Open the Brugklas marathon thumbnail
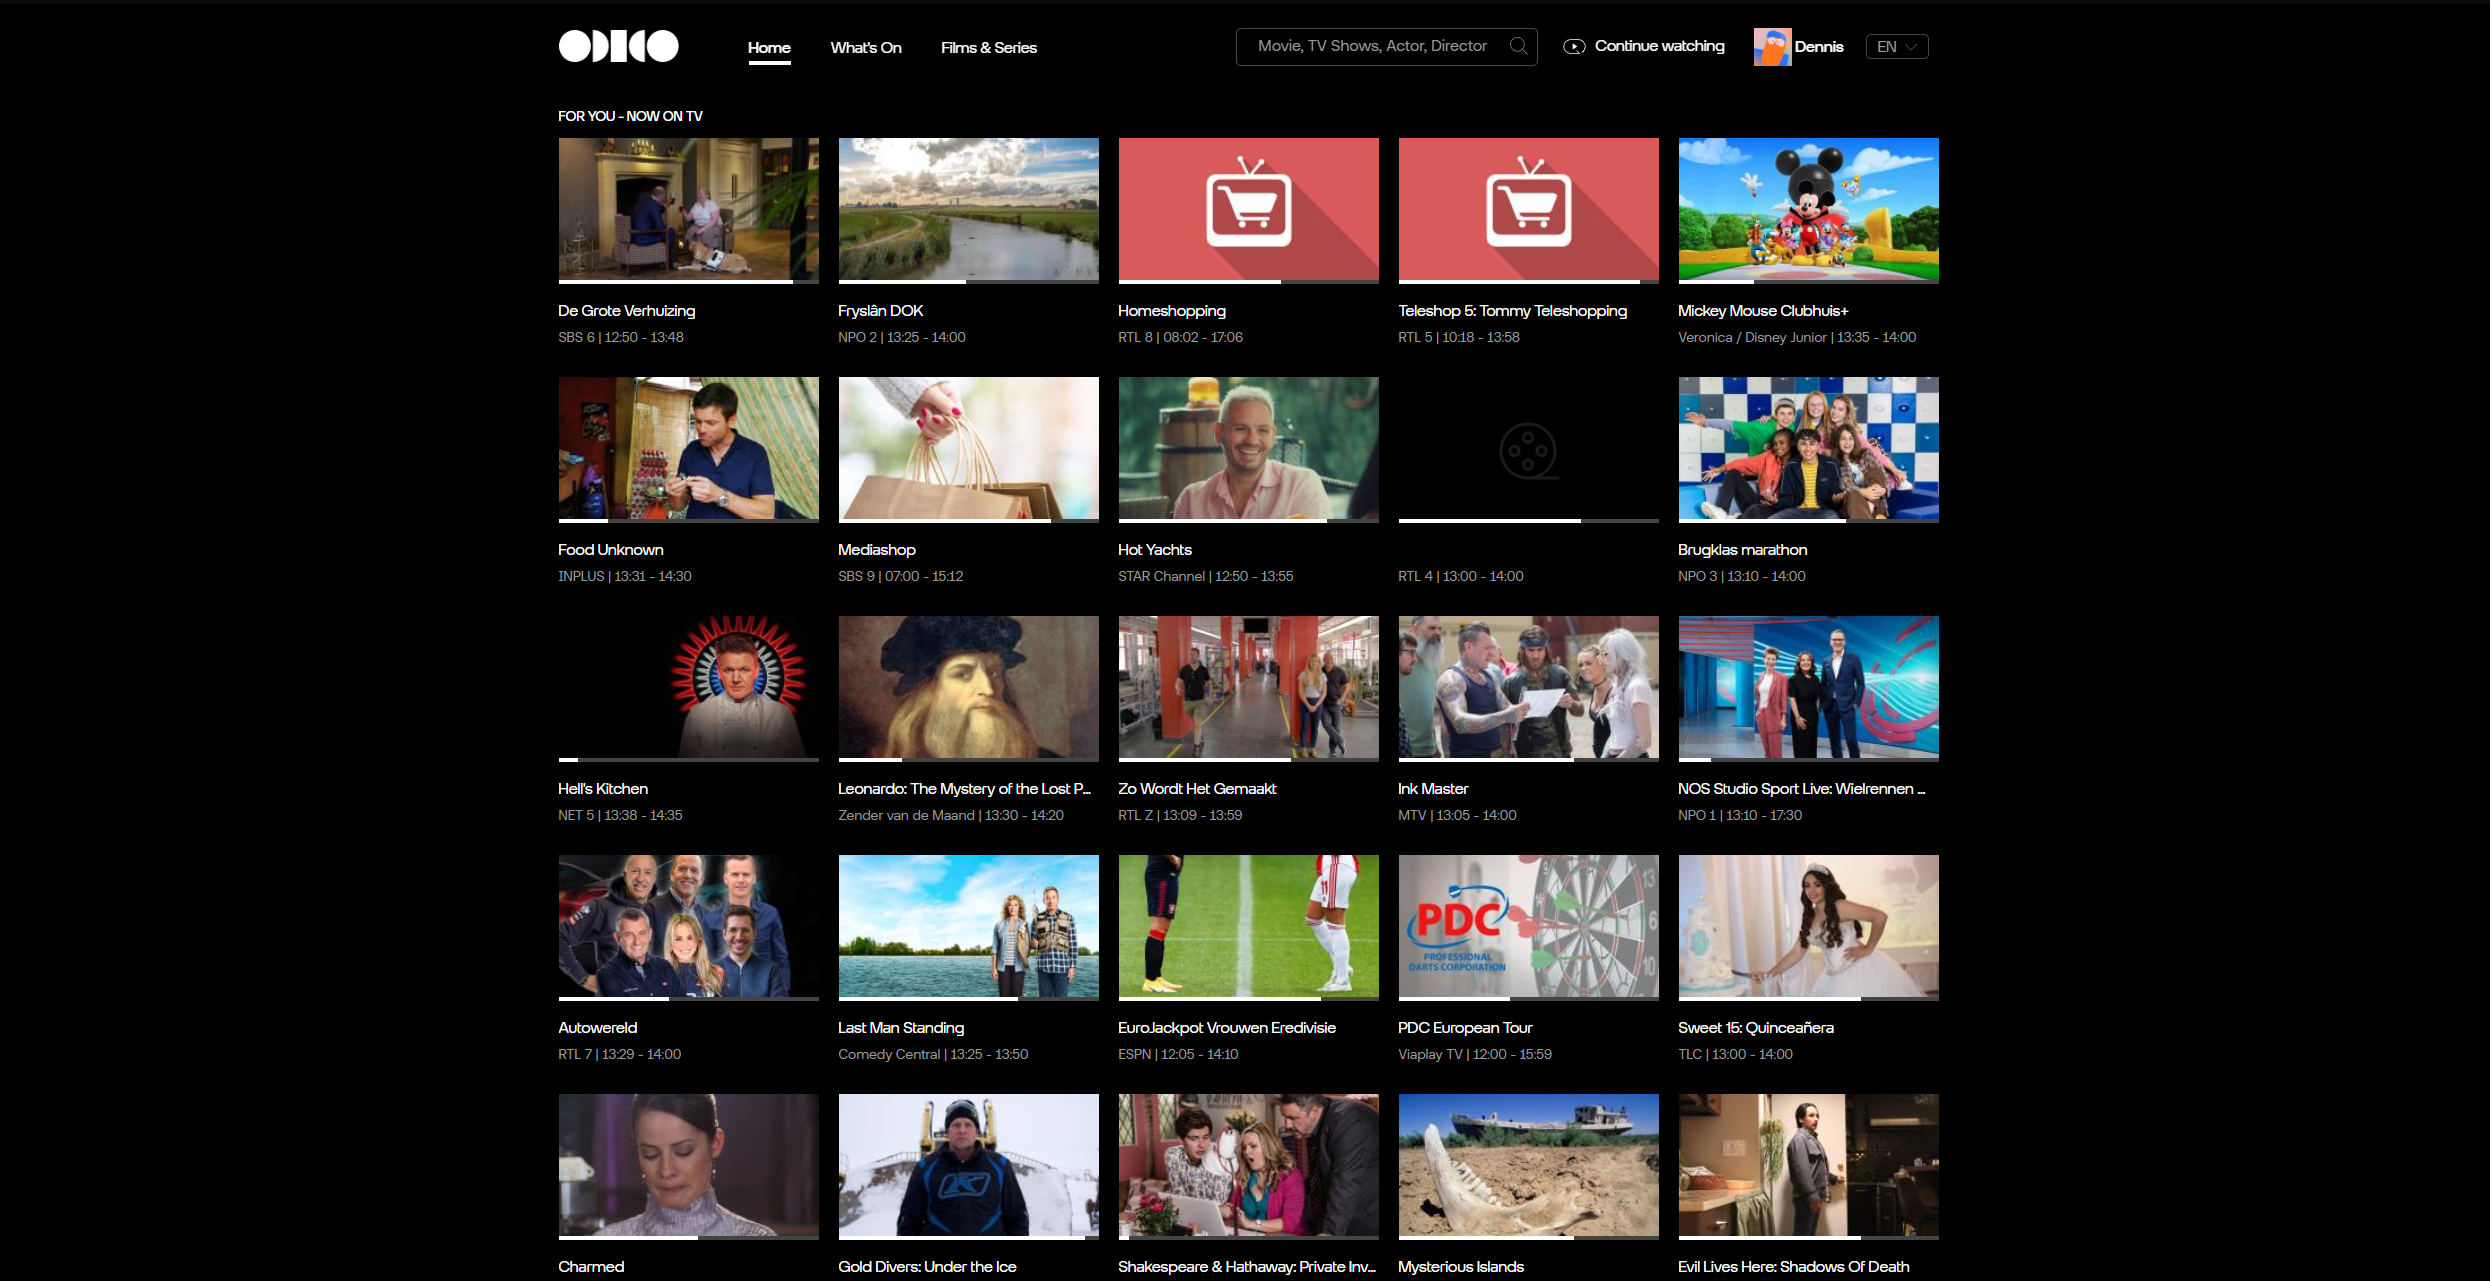2490x1281 pixels. (x=1808, y=449)
